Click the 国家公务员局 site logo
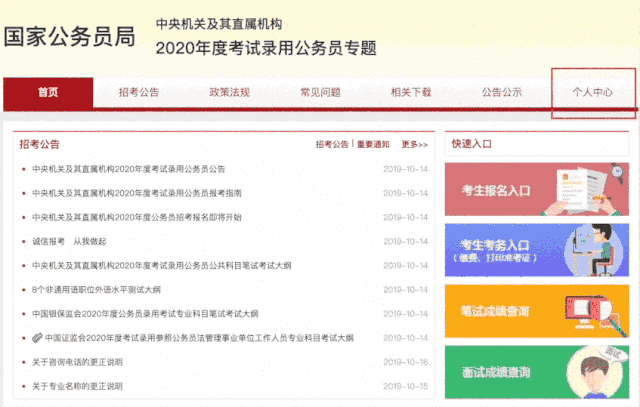 pos(69,37)
